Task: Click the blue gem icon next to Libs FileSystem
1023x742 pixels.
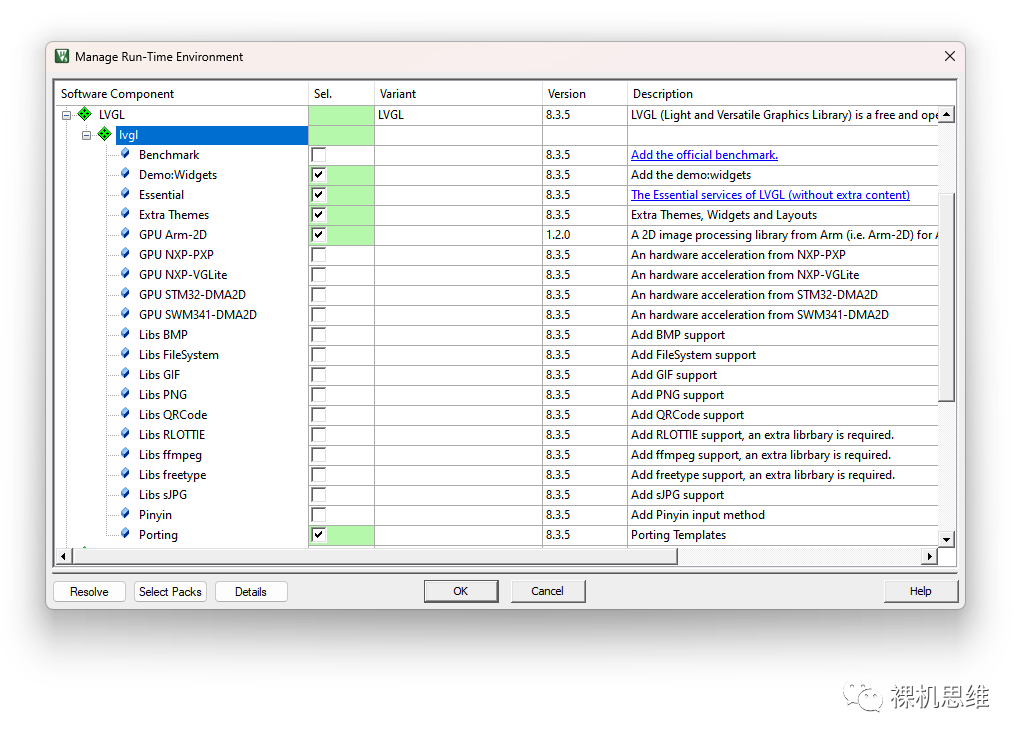Action: coord(125,354)
